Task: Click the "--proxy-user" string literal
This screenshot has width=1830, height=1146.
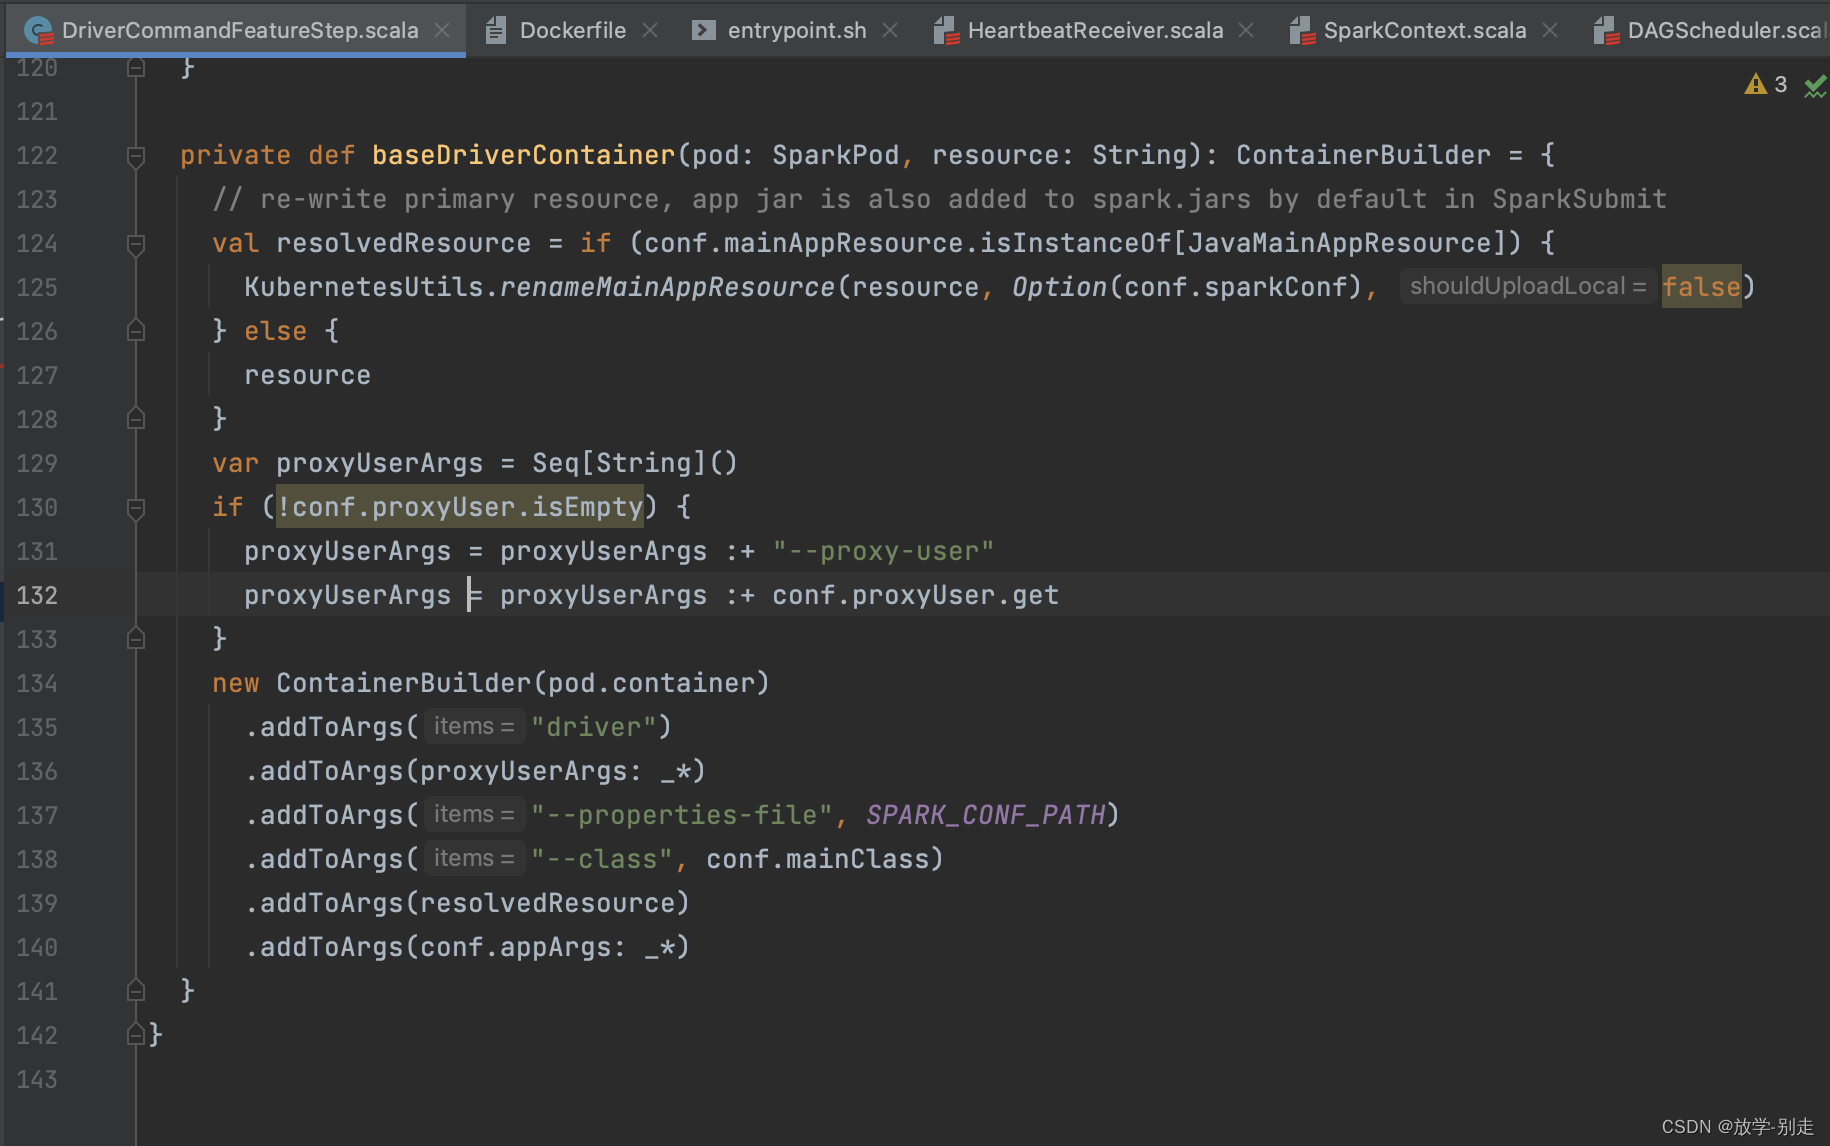Action: 883,551
